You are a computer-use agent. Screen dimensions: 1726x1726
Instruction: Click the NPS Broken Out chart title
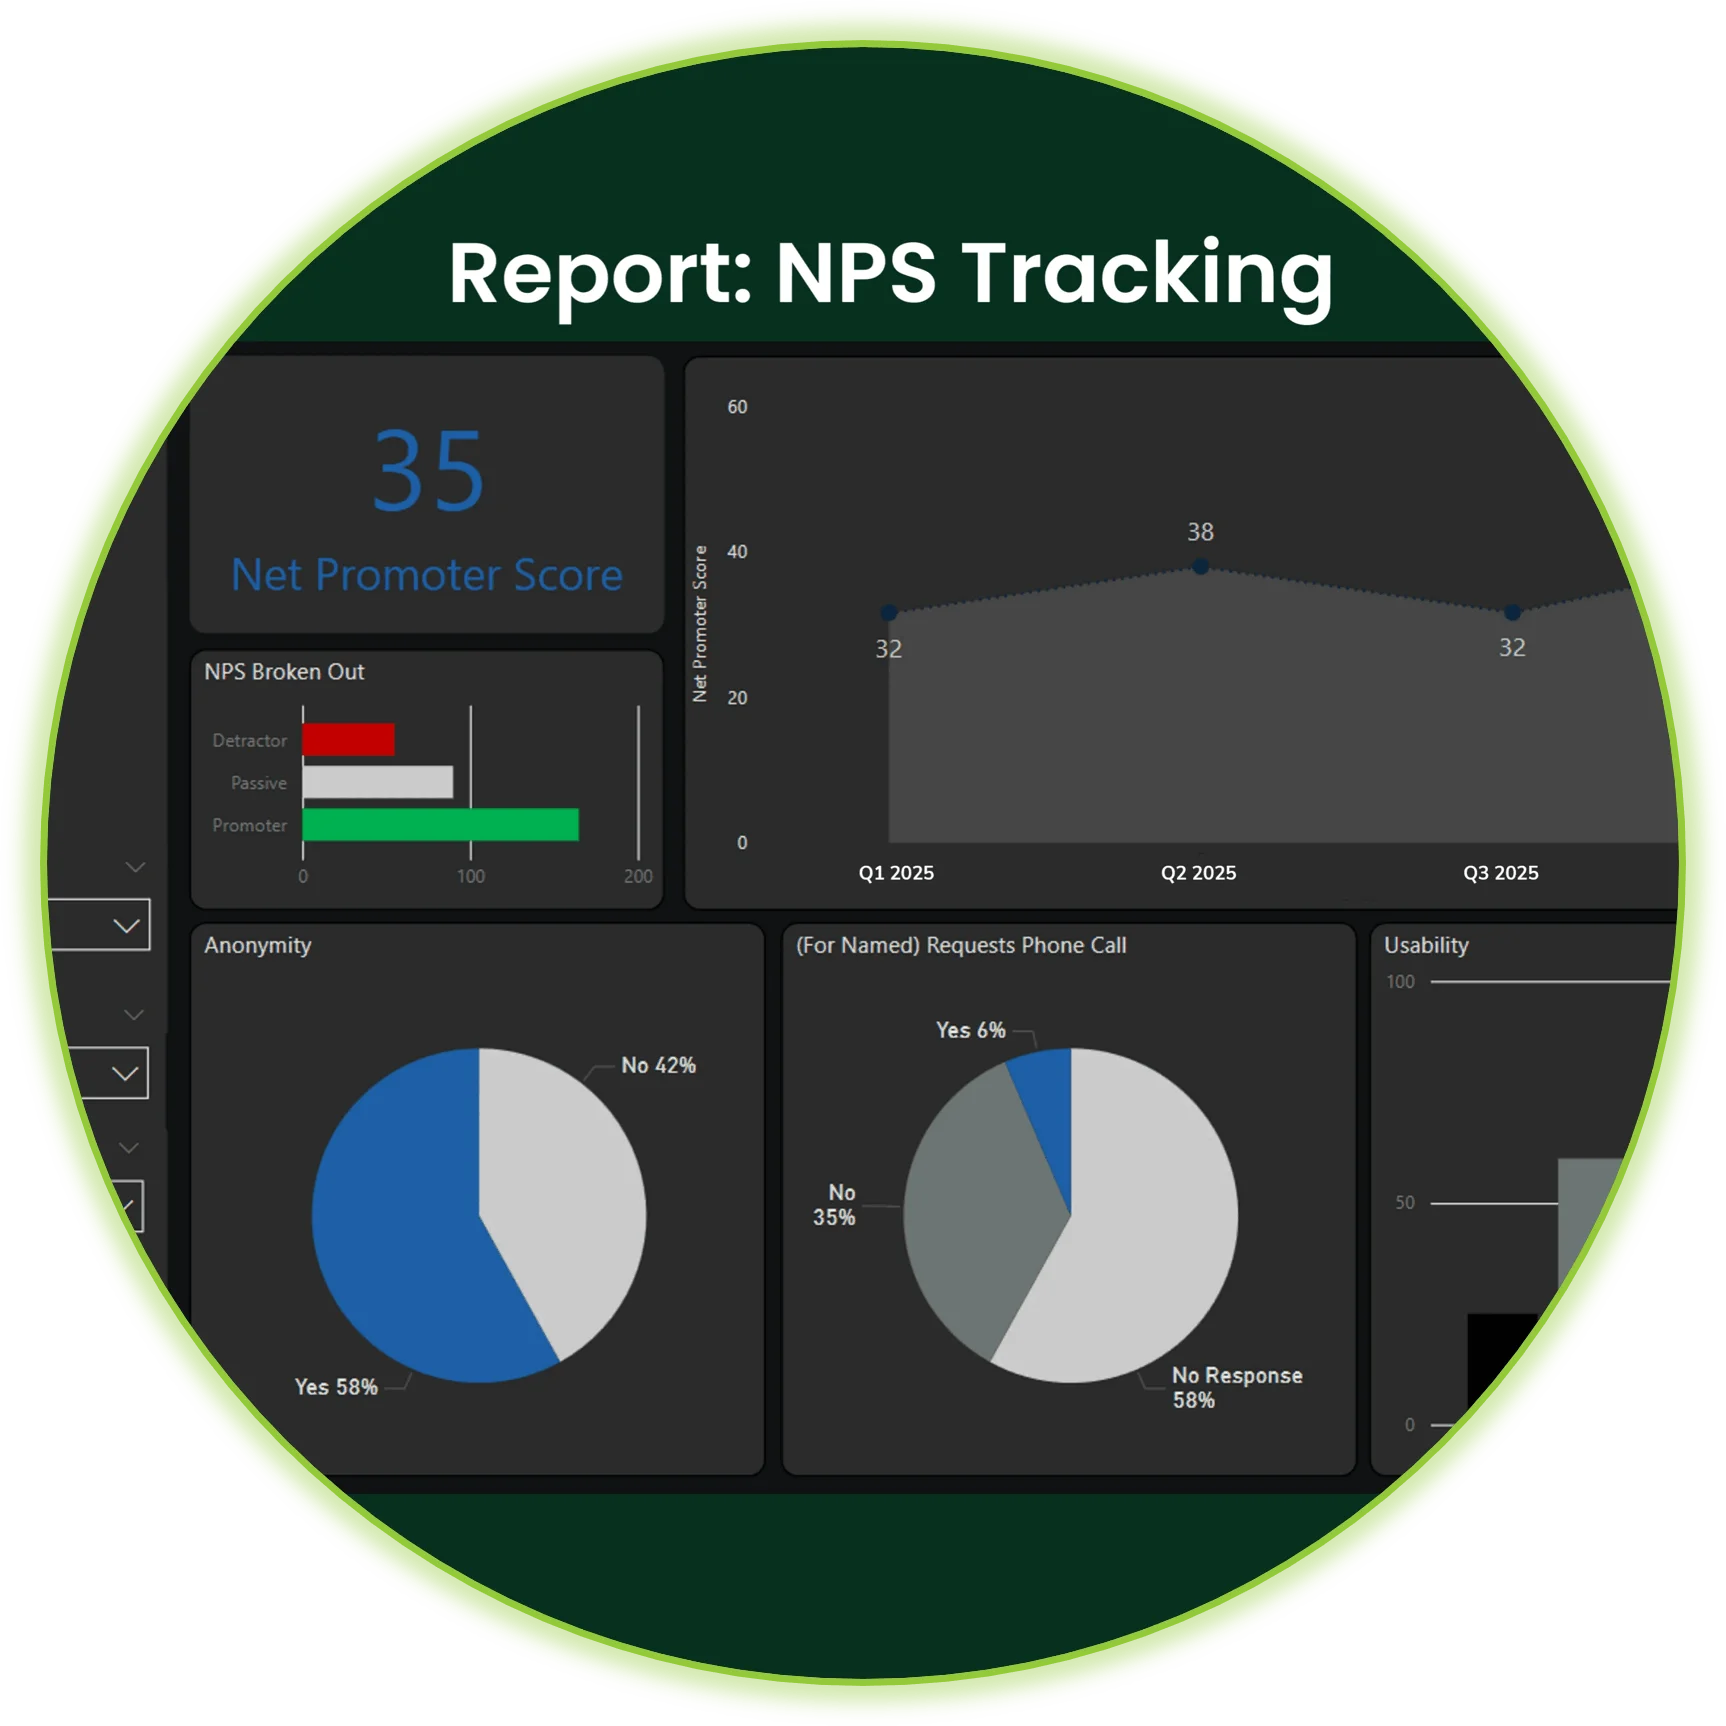pos(284,672)
